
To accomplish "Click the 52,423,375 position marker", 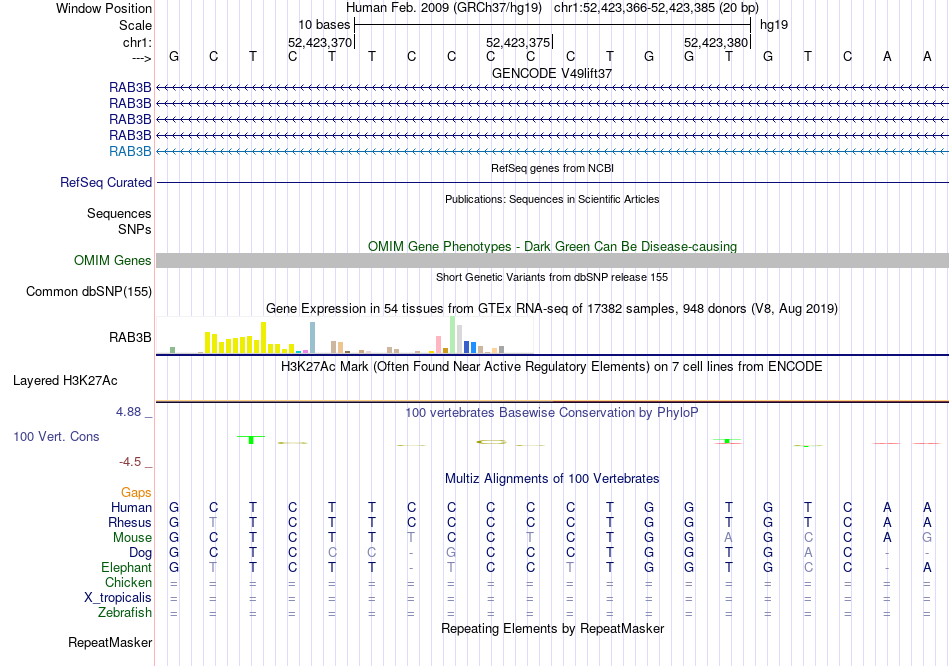I will pyautogui.click(x=518, y=42).
